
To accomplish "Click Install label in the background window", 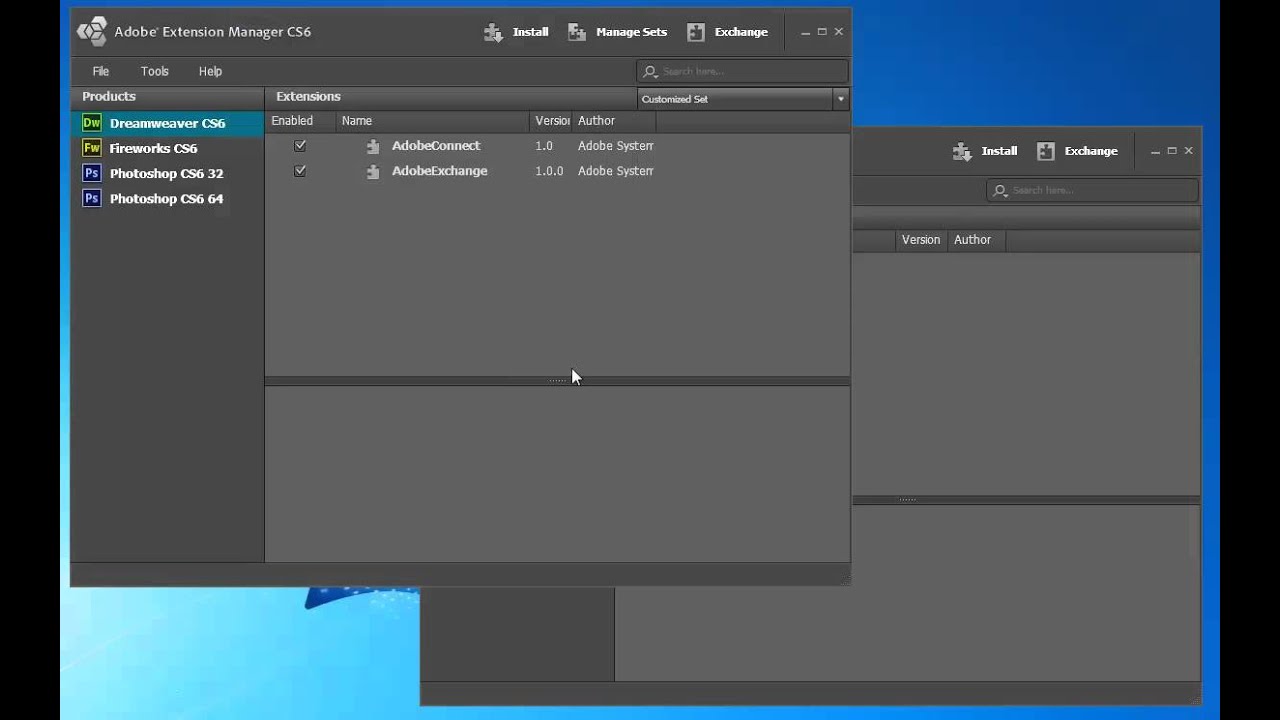I will coord(999,151).
